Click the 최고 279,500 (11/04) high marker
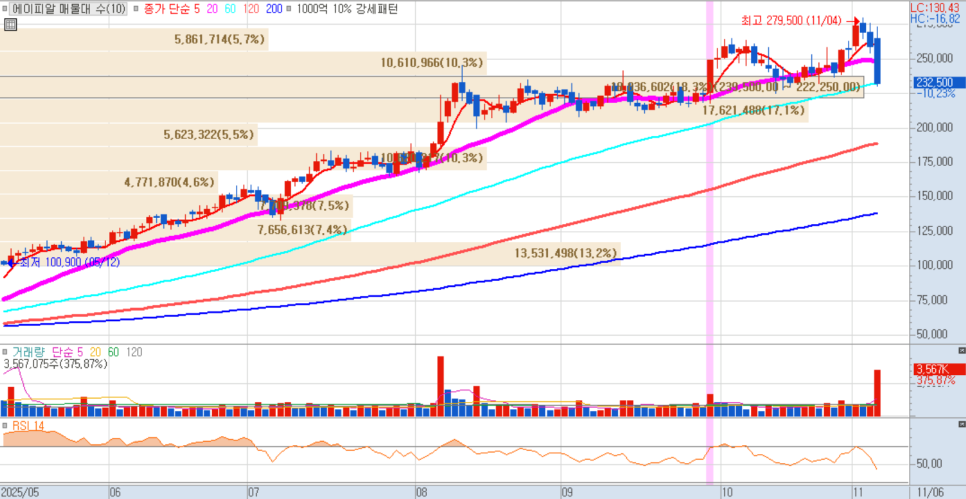 pyautogui.click(x=801, y=21)
